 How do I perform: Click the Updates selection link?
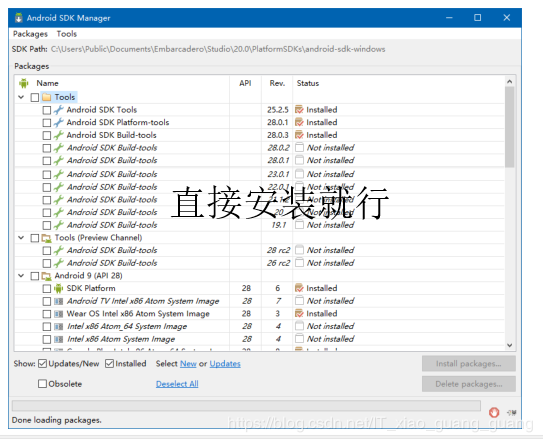coord(225,364)
